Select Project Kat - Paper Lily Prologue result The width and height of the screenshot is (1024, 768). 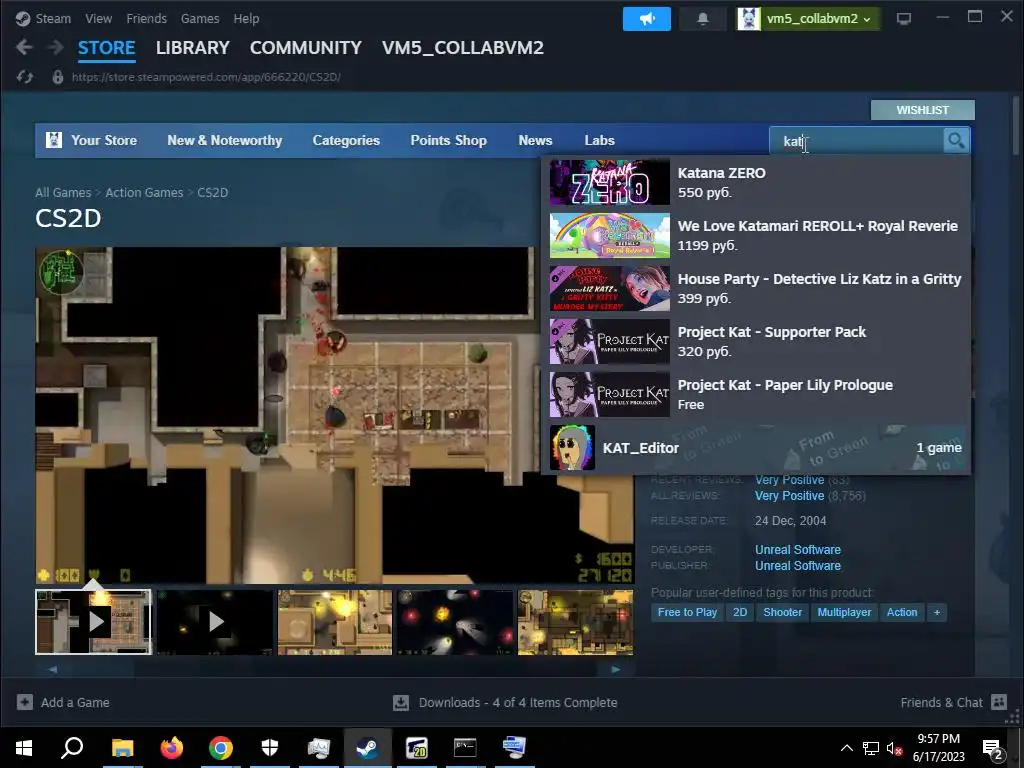coord(756,394)
